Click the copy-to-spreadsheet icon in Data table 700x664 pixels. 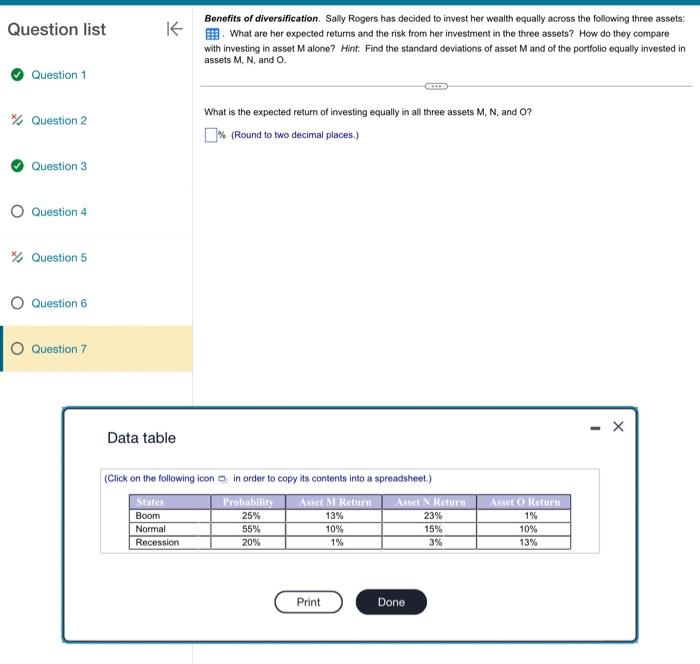click(222, 479)
